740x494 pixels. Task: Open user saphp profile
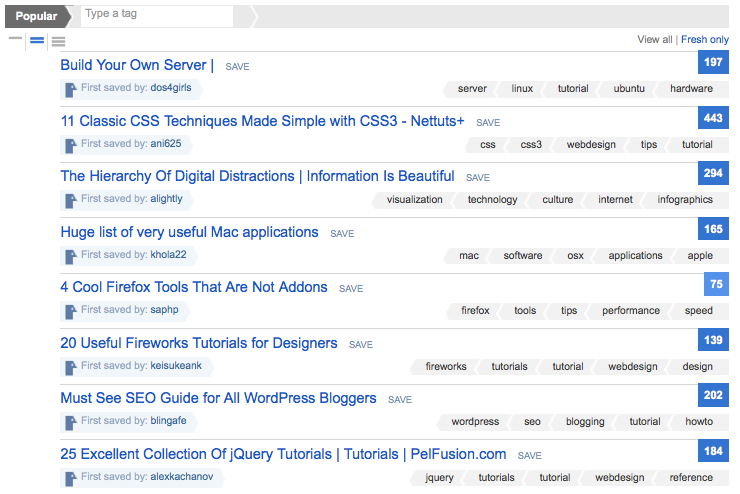click(164, 310)
